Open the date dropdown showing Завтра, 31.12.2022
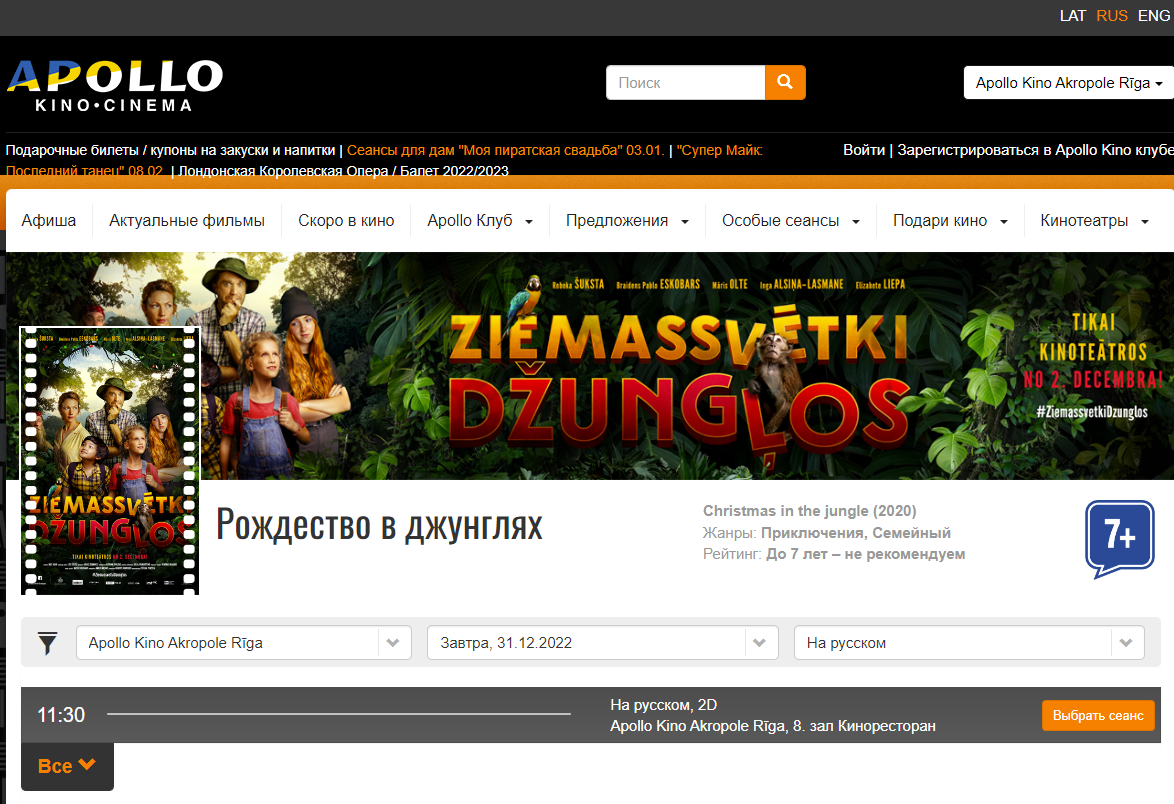The height and width of the screenshot is (804, 1174). 602,643
